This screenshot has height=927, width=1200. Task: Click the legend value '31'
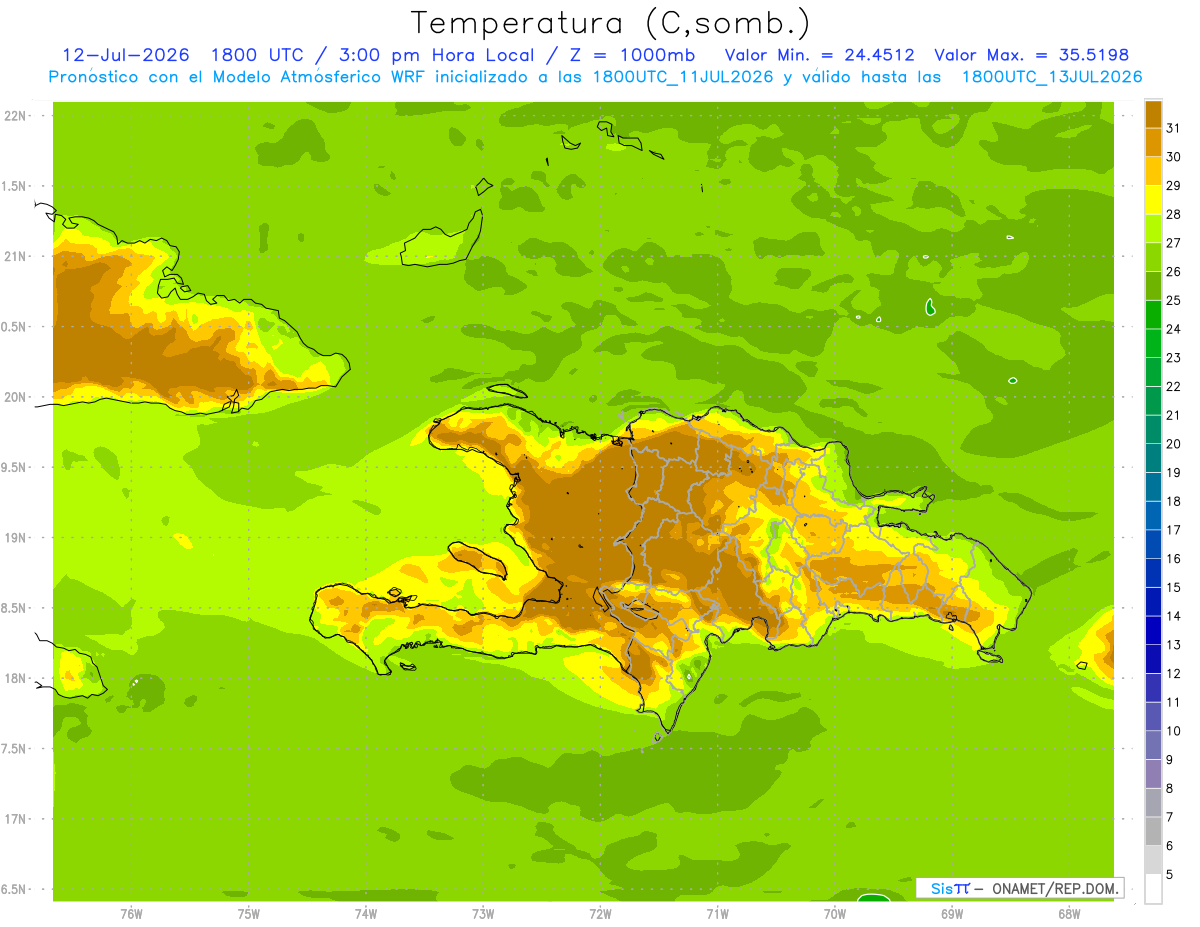point(1174,128)
